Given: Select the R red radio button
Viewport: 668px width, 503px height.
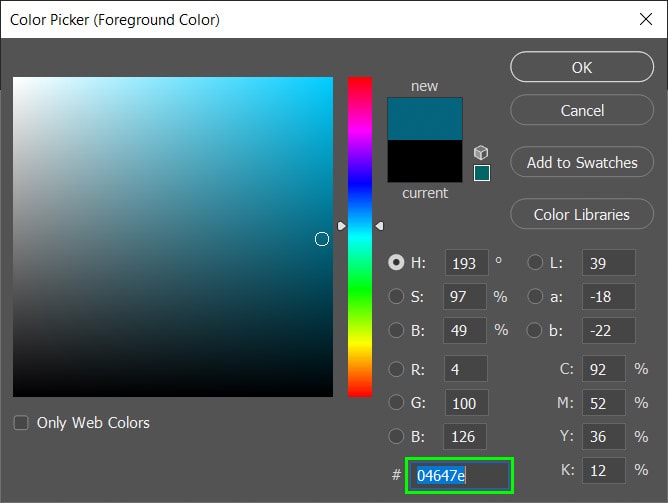Looking at the screenshot, I should click(x=397, y=368).
